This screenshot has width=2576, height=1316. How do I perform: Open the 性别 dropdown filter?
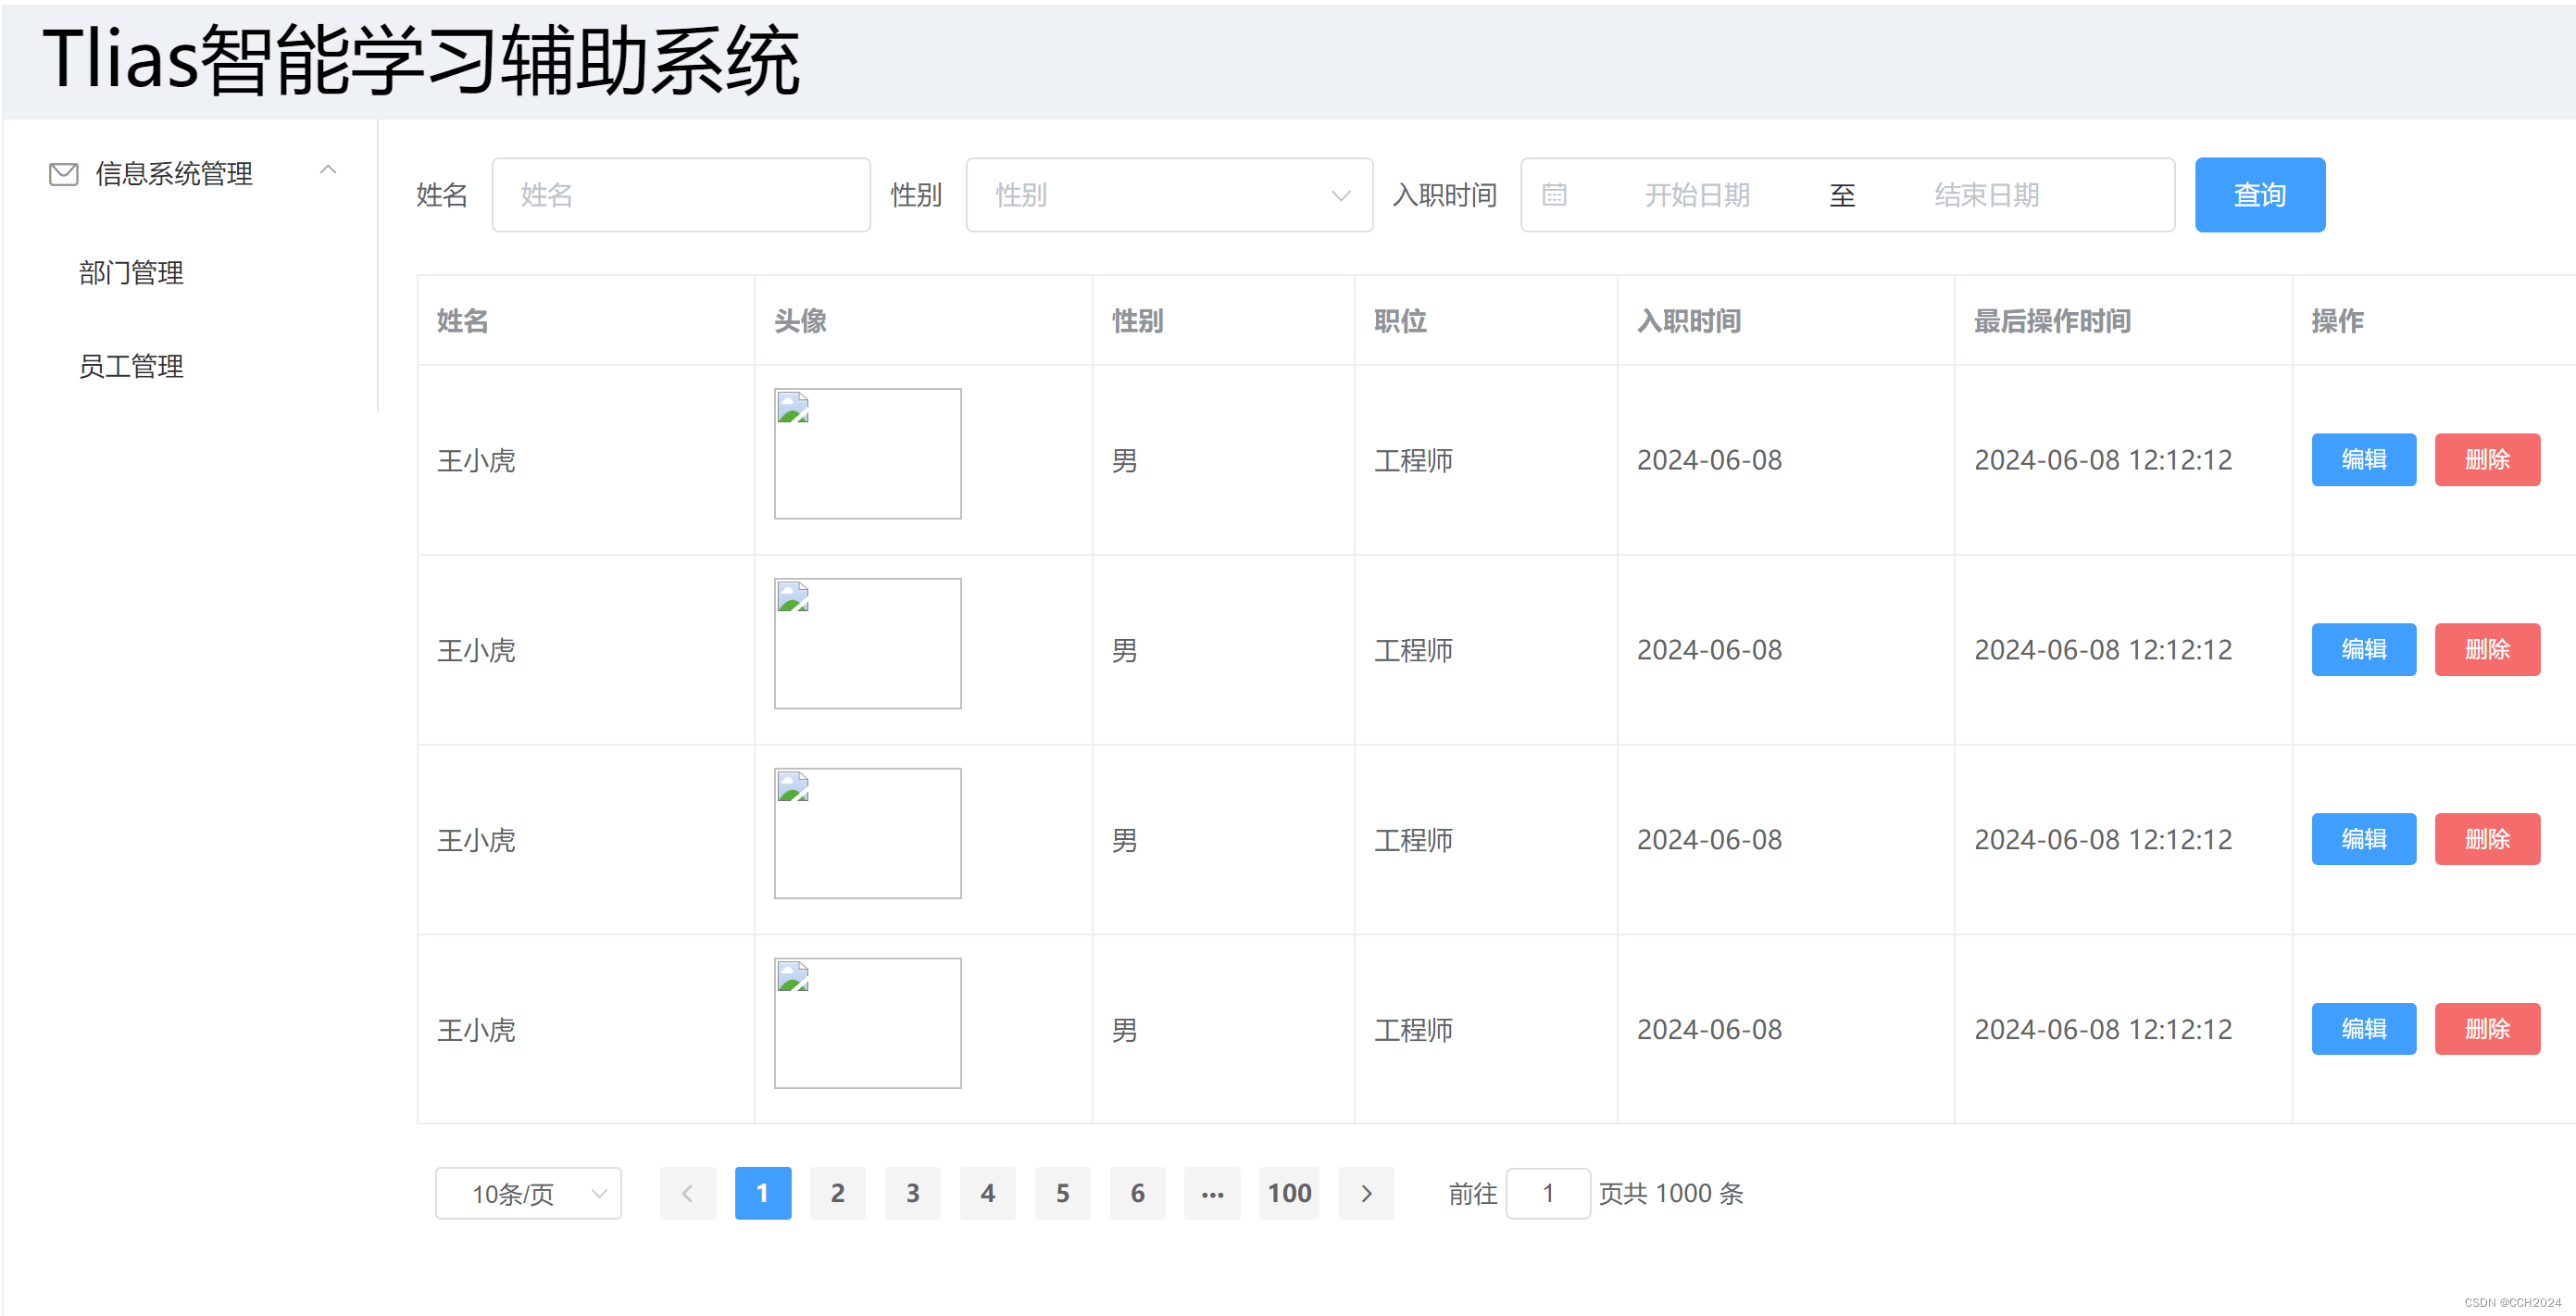[x=1169, y=195]
